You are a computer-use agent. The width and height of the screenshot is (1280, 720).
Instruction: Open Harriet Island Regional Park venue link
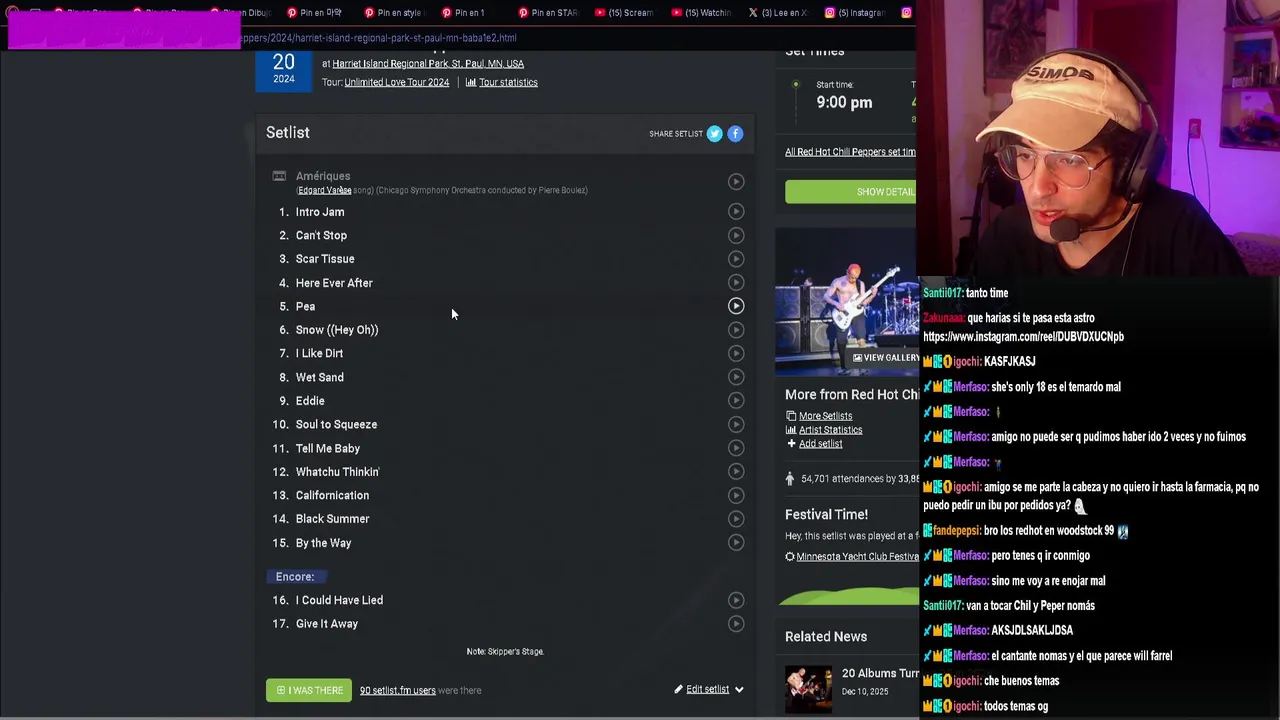pos(428,63)
